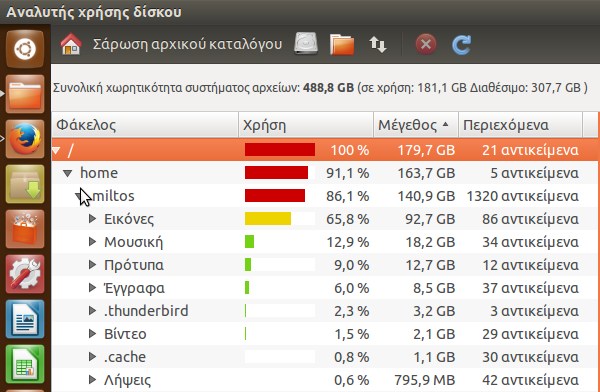Screen dimensions: 600x392
Task: Sort by Φάκελος column header
Action: click(145, 125)
